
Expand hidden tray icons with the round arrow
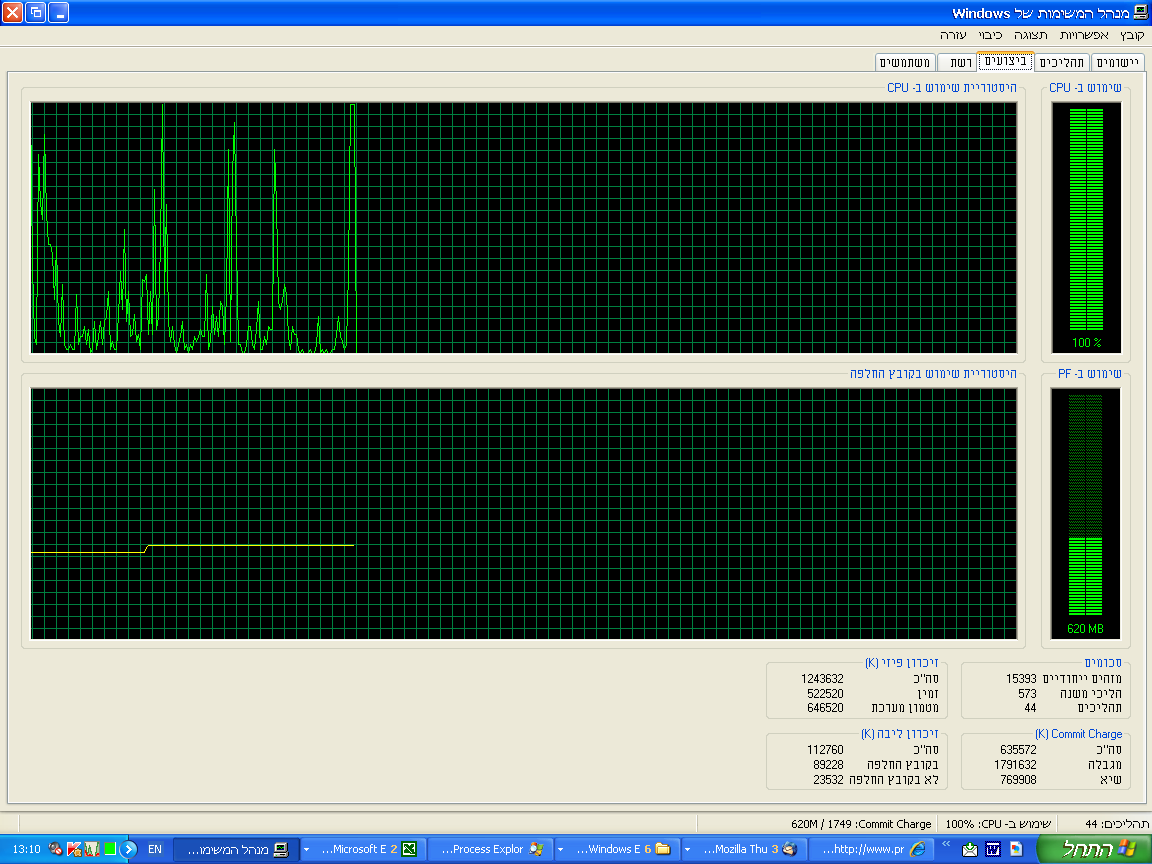click(x=129, y=849)
